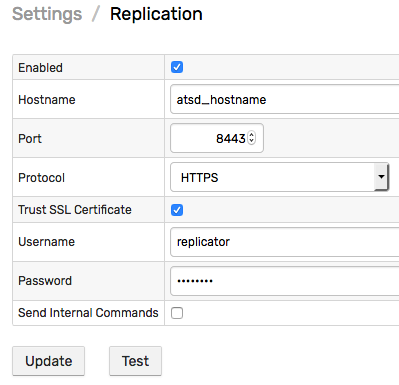Click the Replication page title
The width and height of the screenshot is (399, 385).
[x=156, y=14]
